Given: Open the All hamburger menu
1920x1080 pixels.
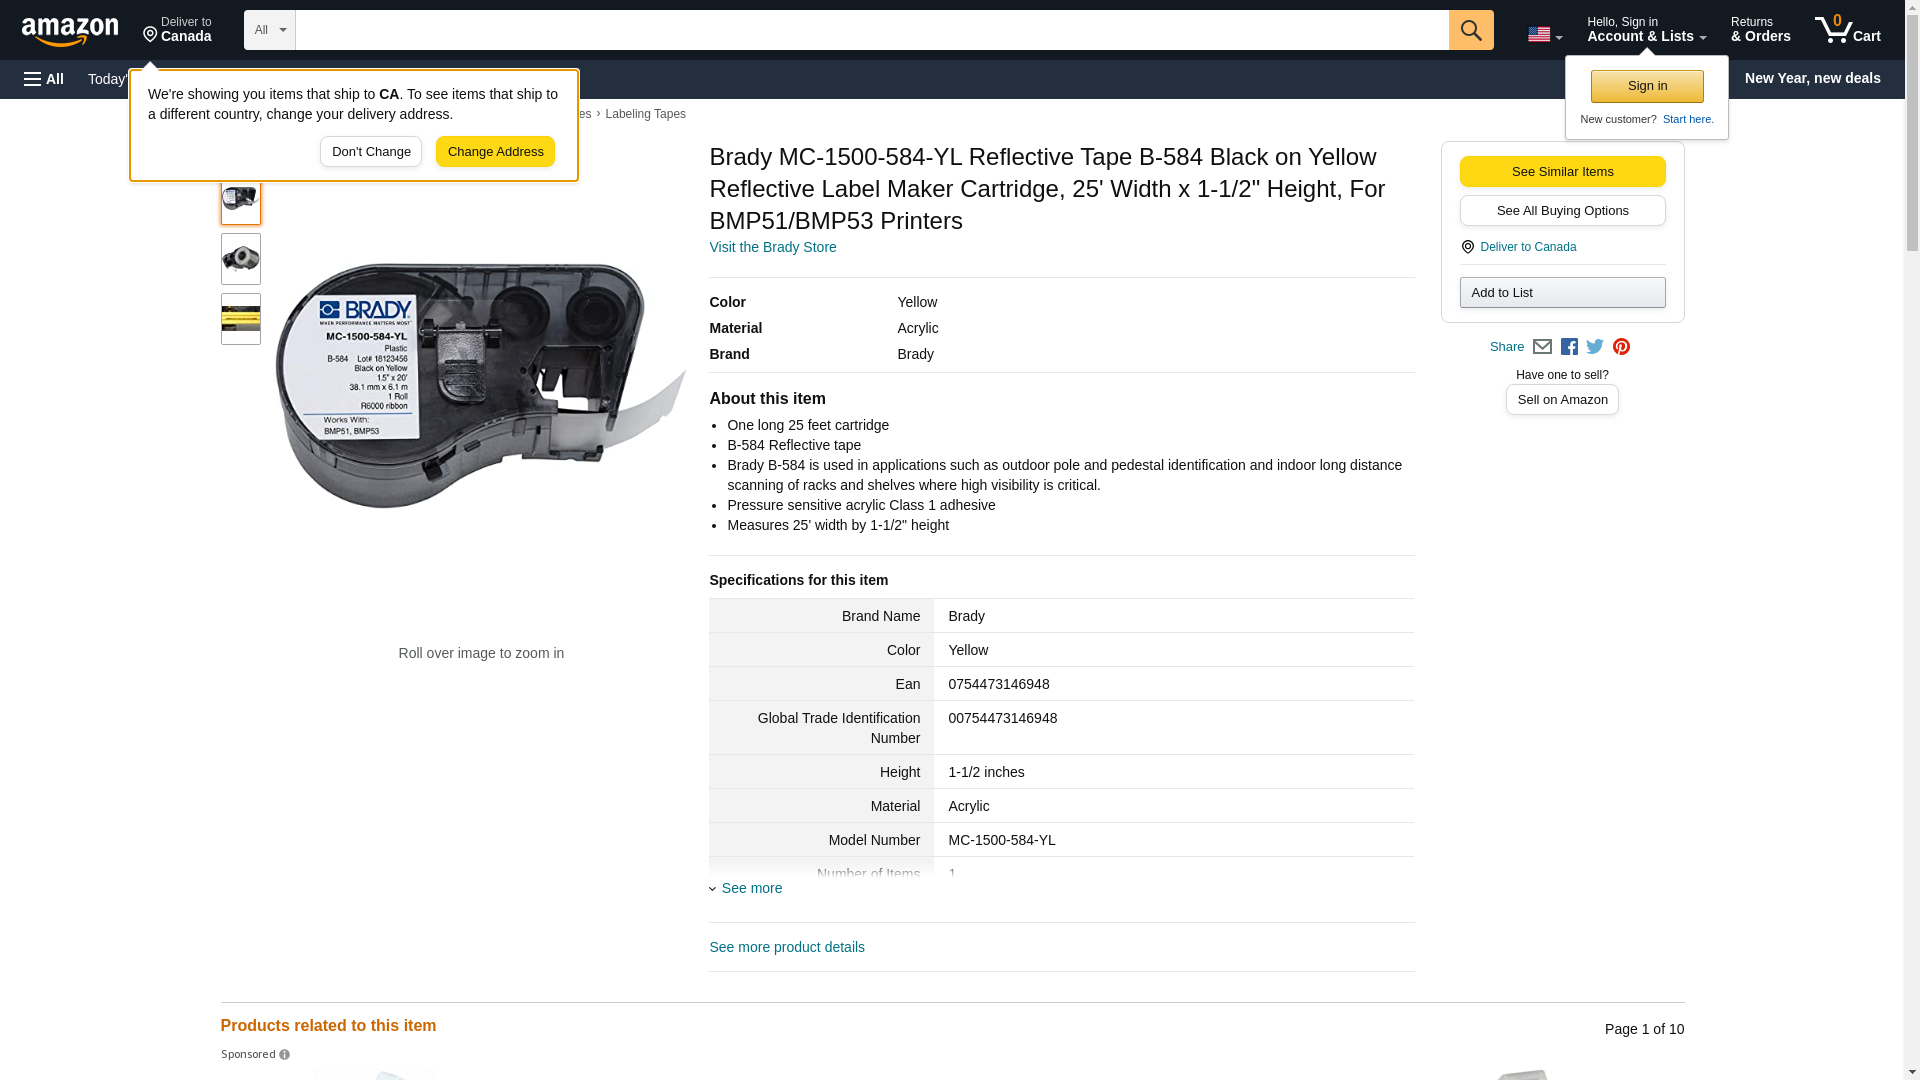Looking at the screenshot, I should pyautogui.click(x=44, y=79).
